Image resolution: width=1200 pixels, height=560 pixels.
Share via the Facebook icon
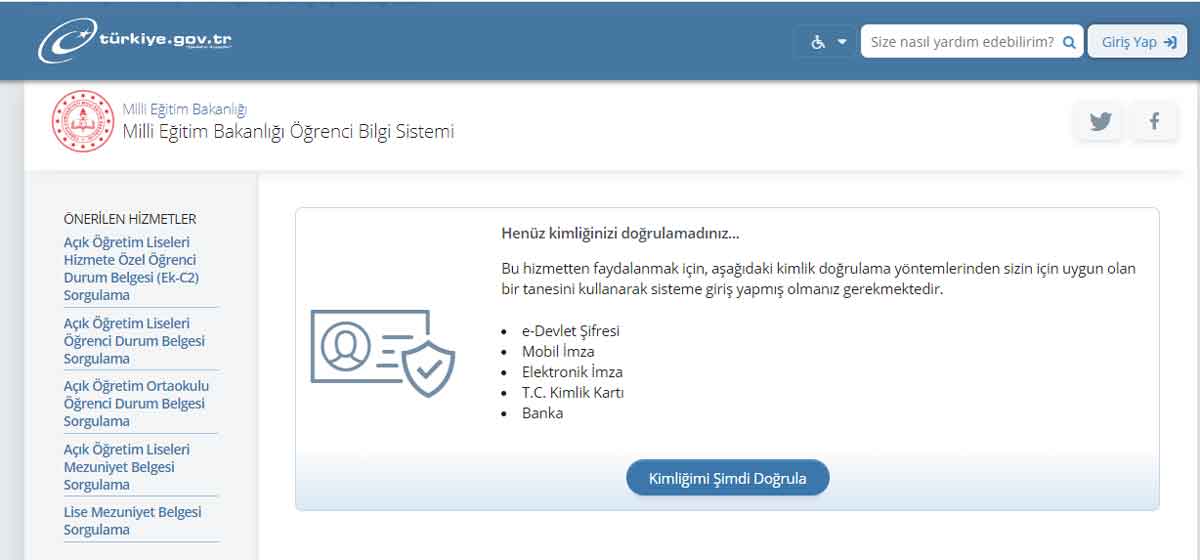pyautogui.click(x=1154, y=121)
